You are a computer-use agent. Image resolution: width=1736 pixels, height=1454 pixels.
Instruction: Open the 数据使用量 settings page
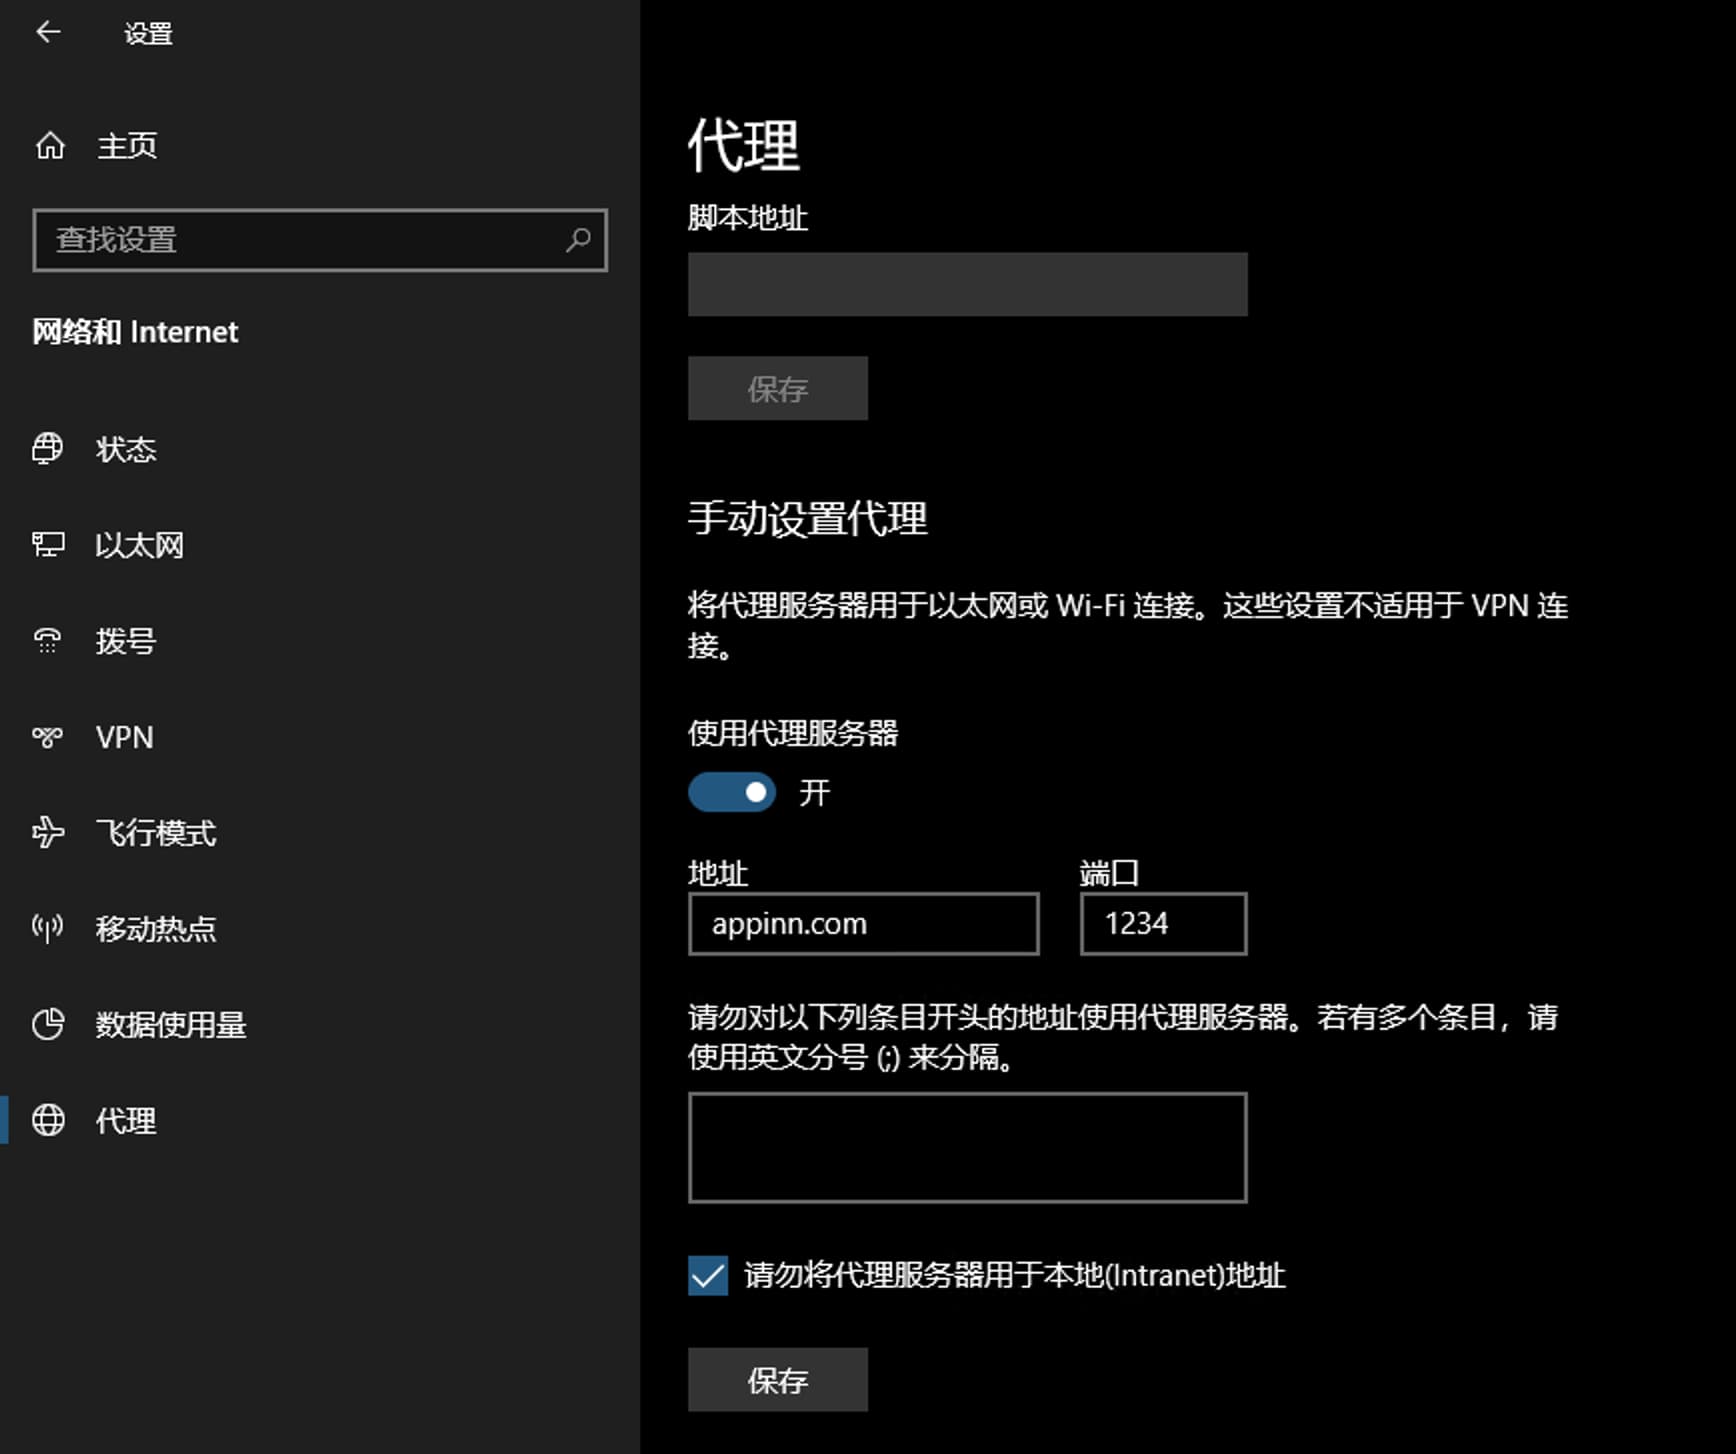(320, 1025)
